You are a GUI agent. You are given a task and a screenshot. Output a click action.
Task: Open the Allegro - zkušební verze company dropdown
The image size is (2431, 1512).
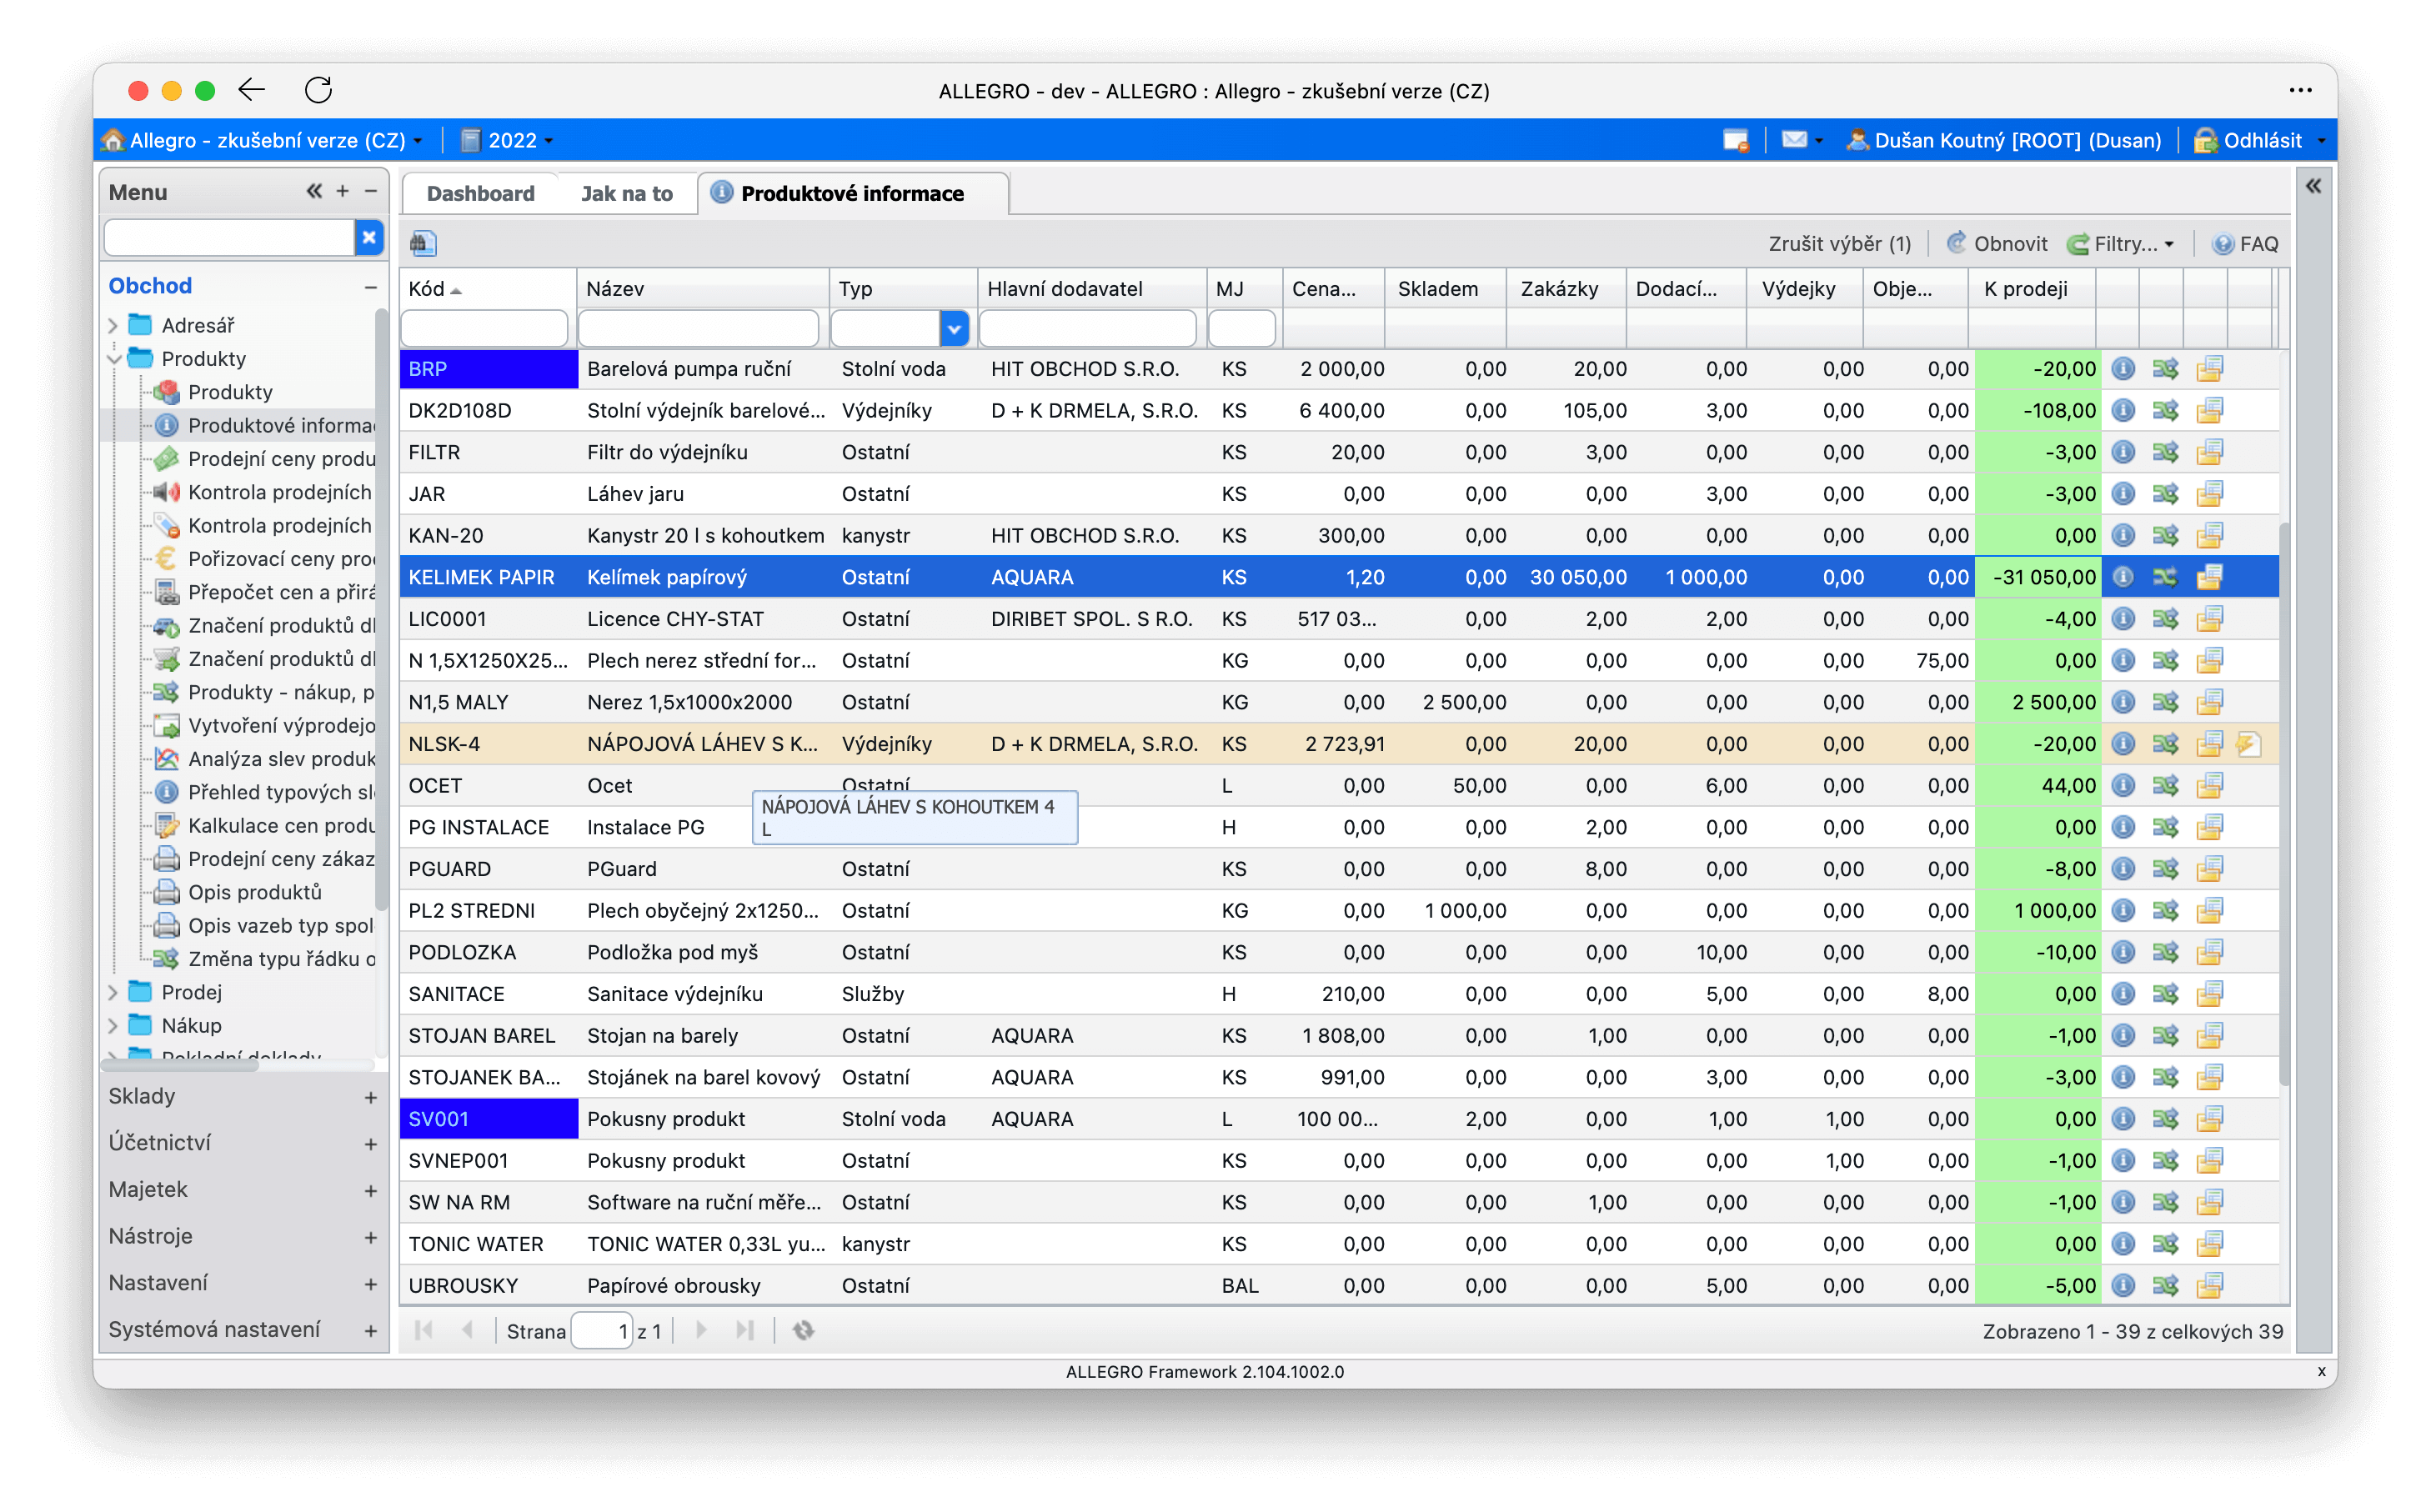[x=263, y=140]
